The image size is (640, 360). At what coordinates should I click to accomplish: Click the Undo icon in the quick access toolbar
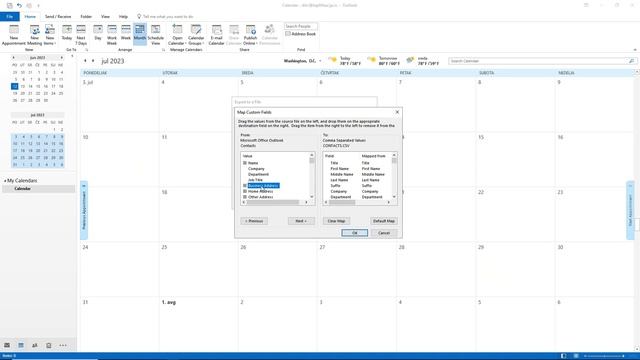(19, 5)
